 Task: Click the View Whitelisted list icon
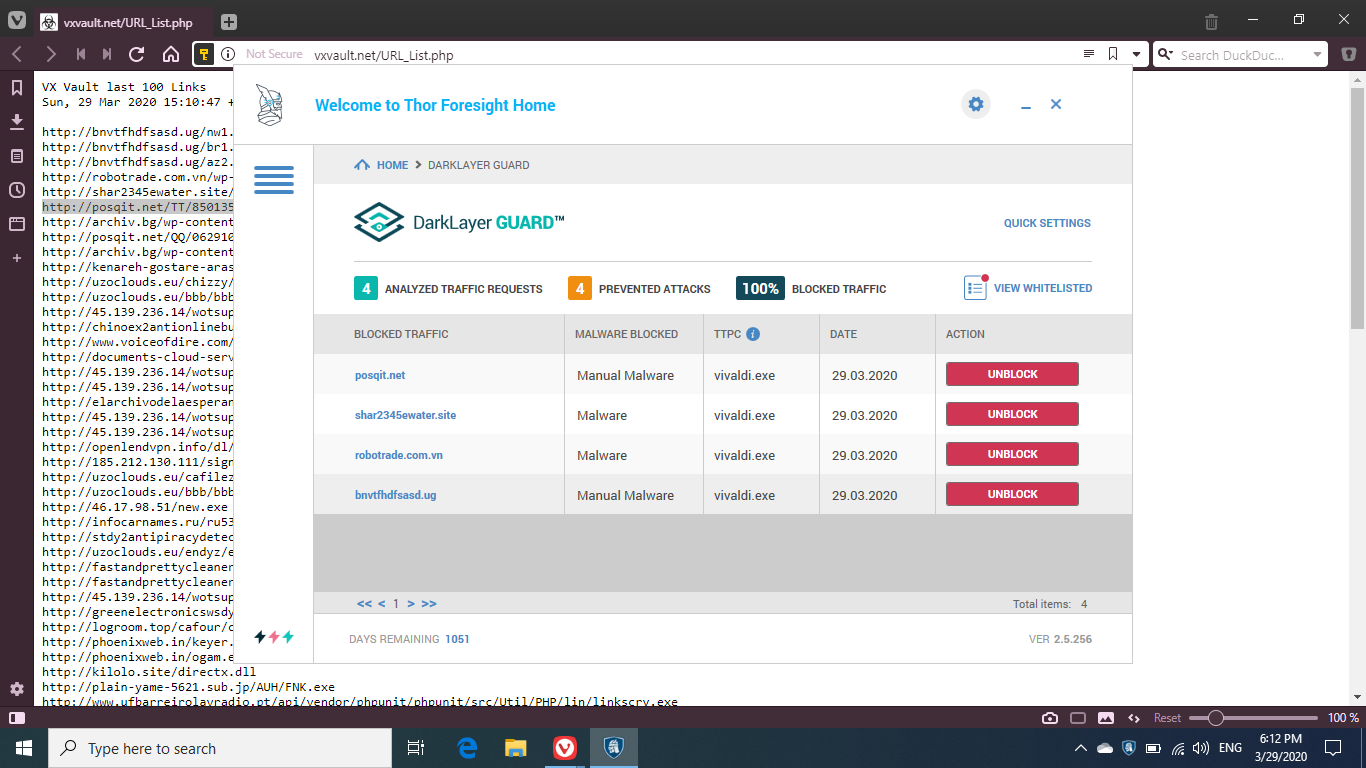(x=975, y=288)
